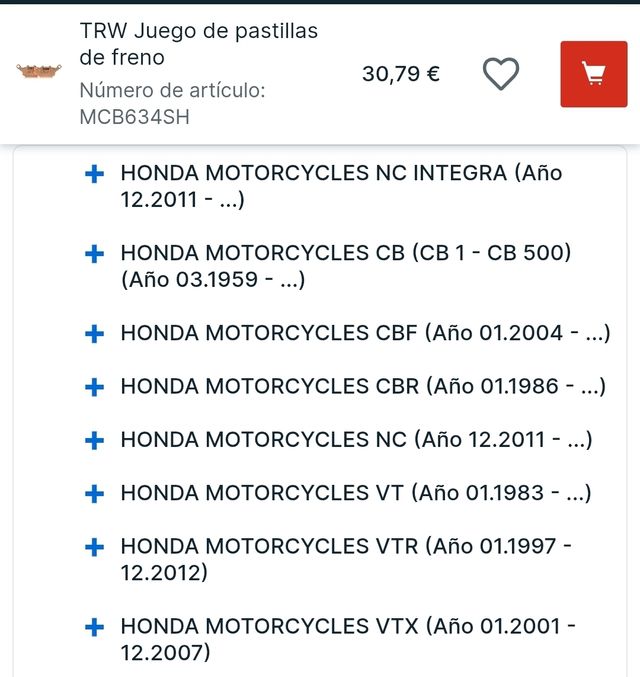The width and height of the screenshot is (640, 677).
Task: Save product to wishlist with heart icon
Action: (501, 73)
